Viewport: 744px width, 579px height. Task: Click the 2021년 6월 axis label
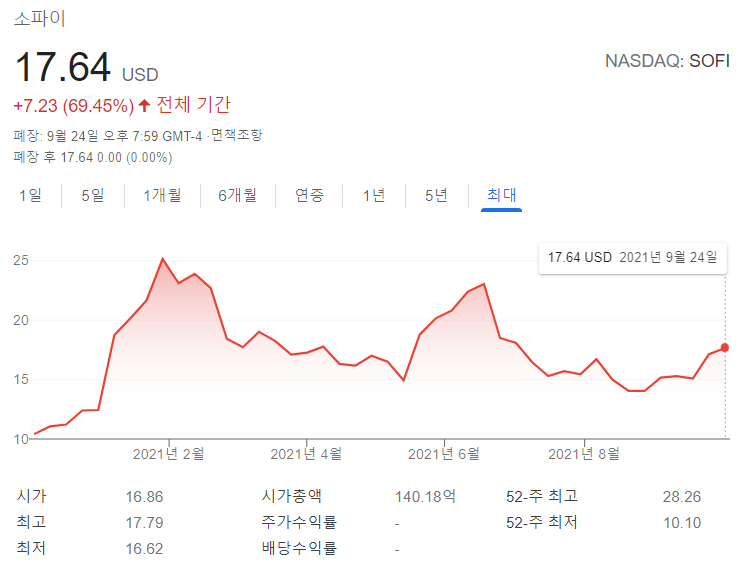pyautogui.click(x=444, y=454)
